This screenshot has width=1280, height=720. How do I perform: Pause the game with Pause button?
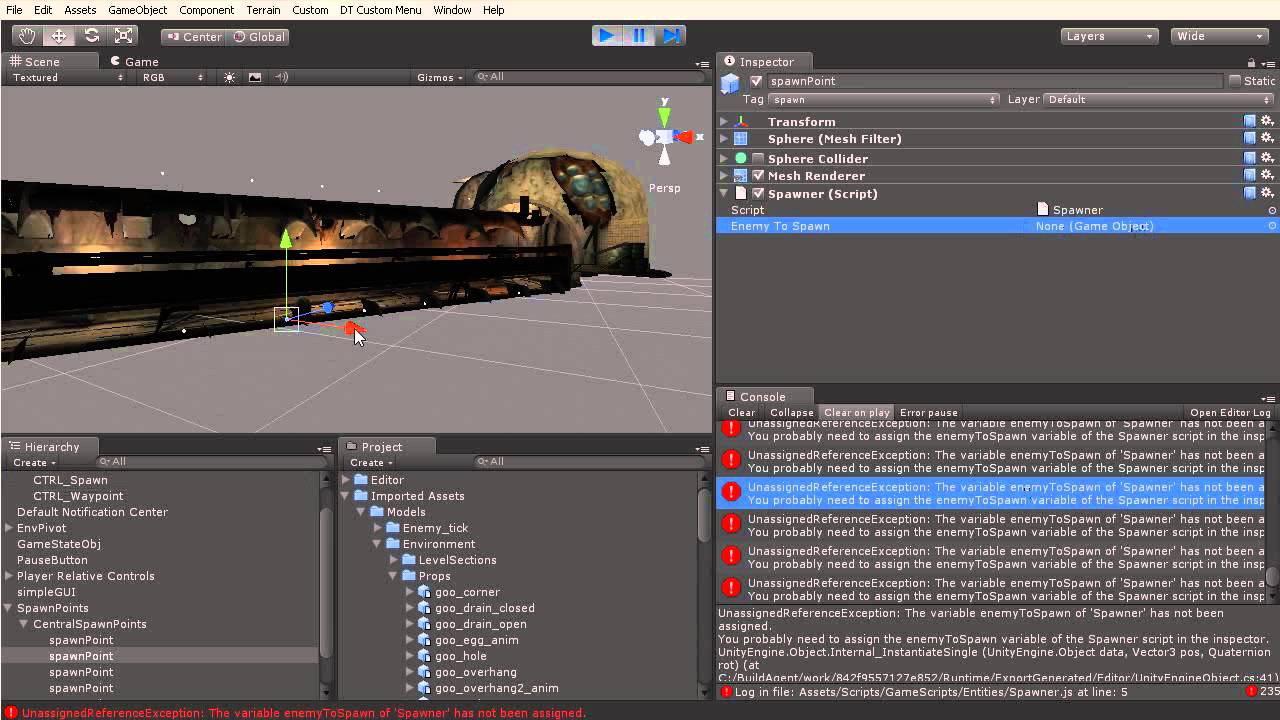click(x=639, y=36)
